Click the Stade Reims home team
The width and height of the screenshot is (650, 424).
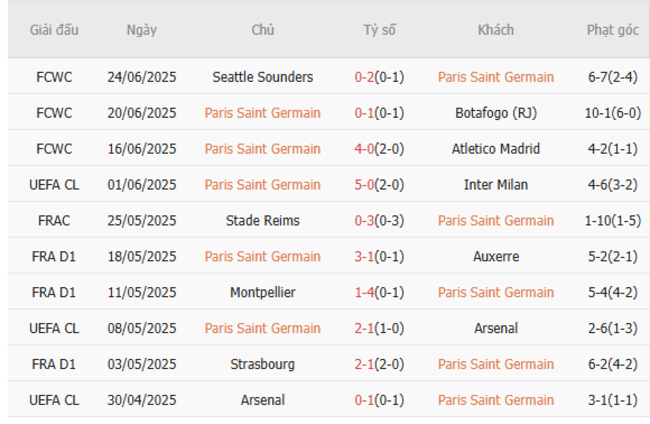pos(262,221)
